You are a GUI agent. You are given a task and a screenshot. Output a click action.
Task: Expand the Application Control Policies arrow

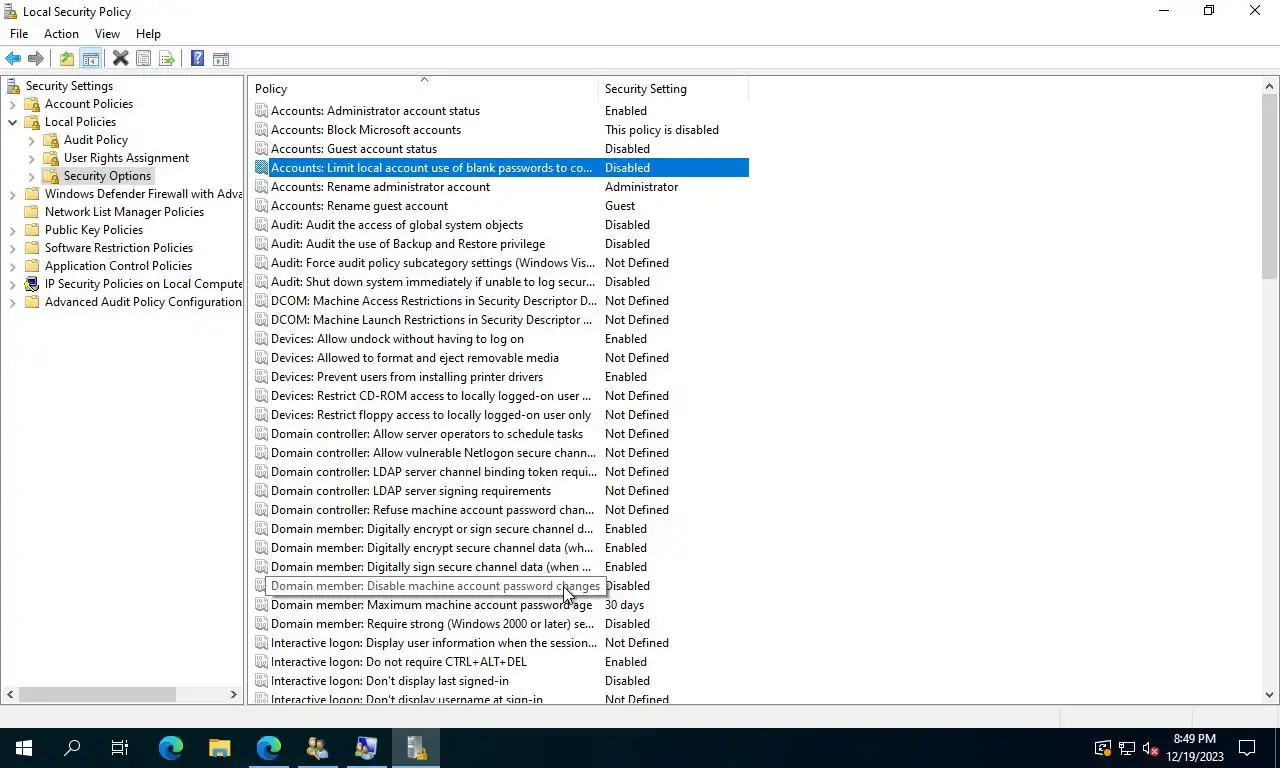(12, 266)
